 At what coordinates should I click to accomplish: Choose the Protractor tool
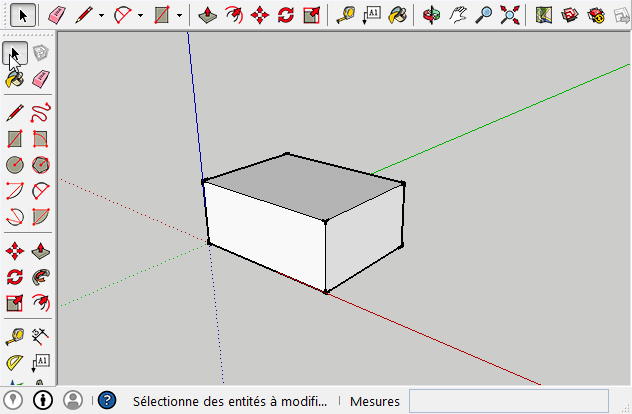click(x=15, y=362)
